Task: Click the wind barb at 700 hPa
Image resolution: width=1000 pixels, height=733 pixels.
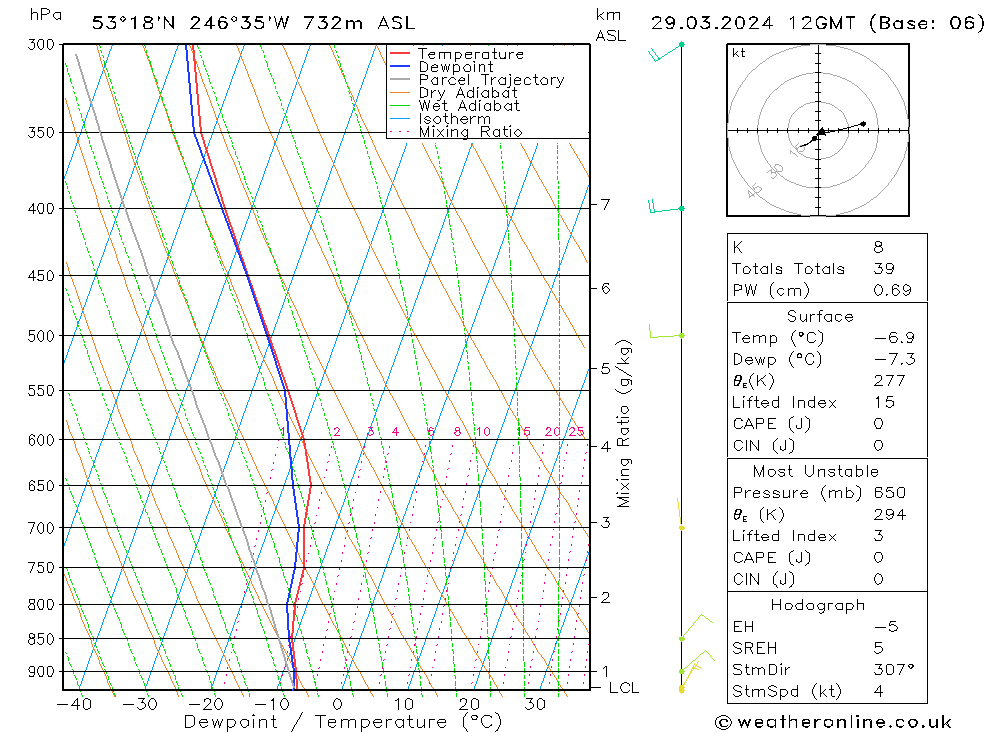Action: point(680,514)
